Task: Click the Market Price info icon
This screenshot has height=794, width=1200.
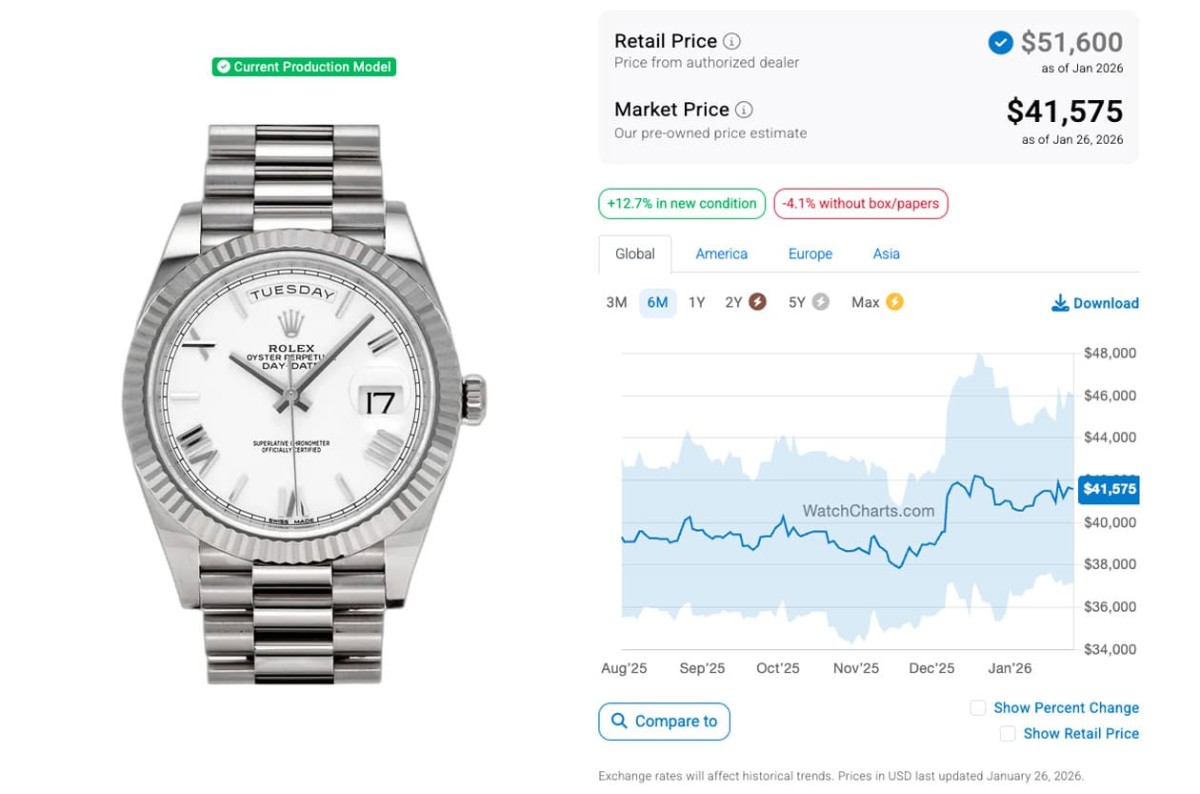Action: (x=744, y=110)
